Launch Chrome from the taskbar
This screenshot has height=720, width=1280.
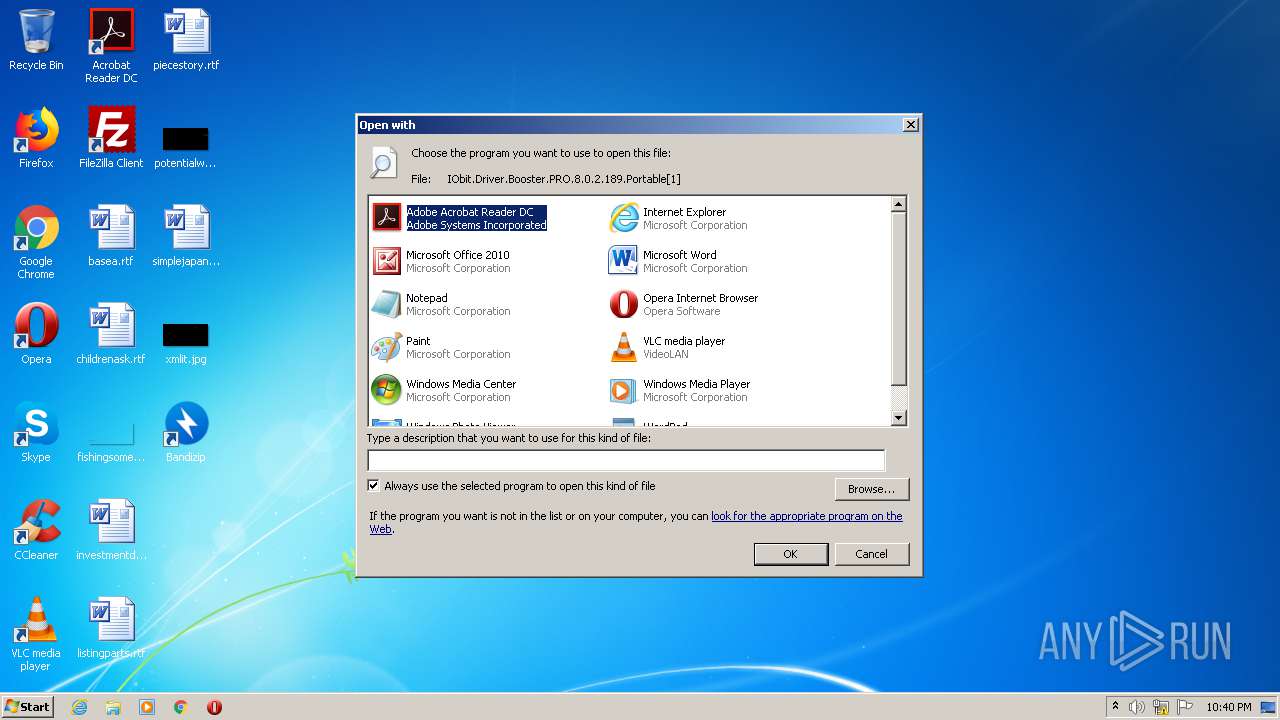click(x=181, y=707)
